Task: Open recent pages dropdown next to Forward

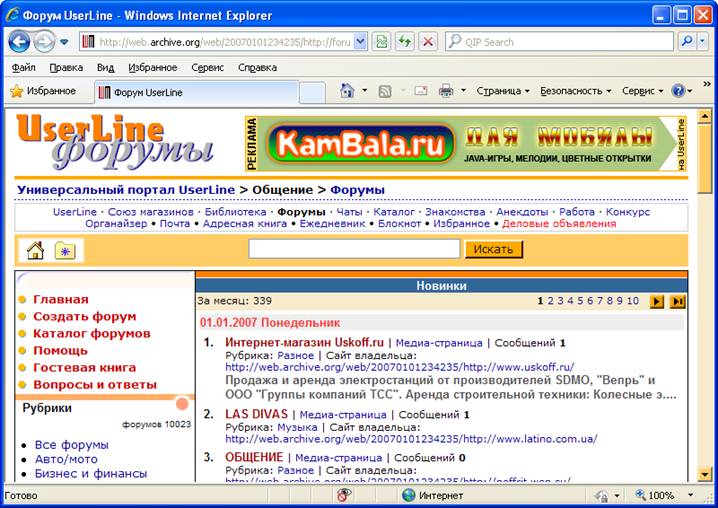Action: tap(64, 42)
